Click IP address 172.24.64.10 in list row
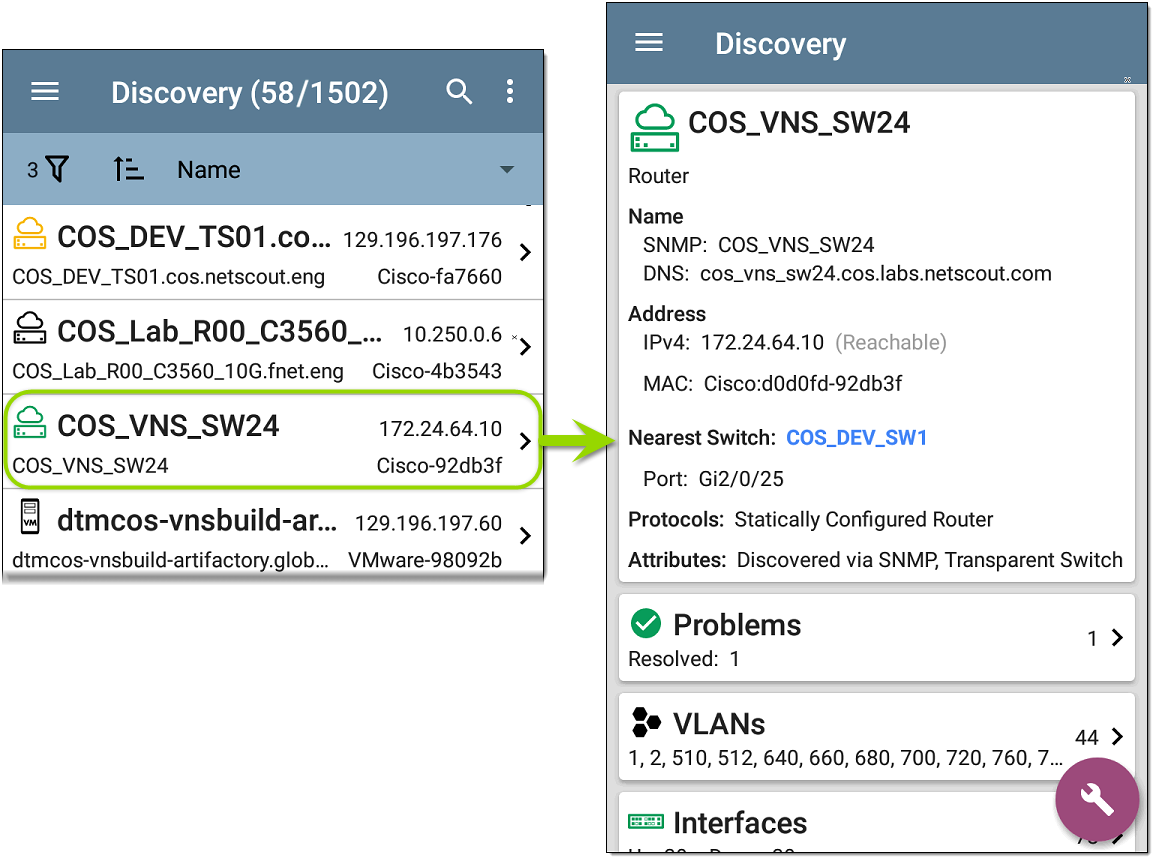The height and width of the screenshot is (858, 1154). 440,429
